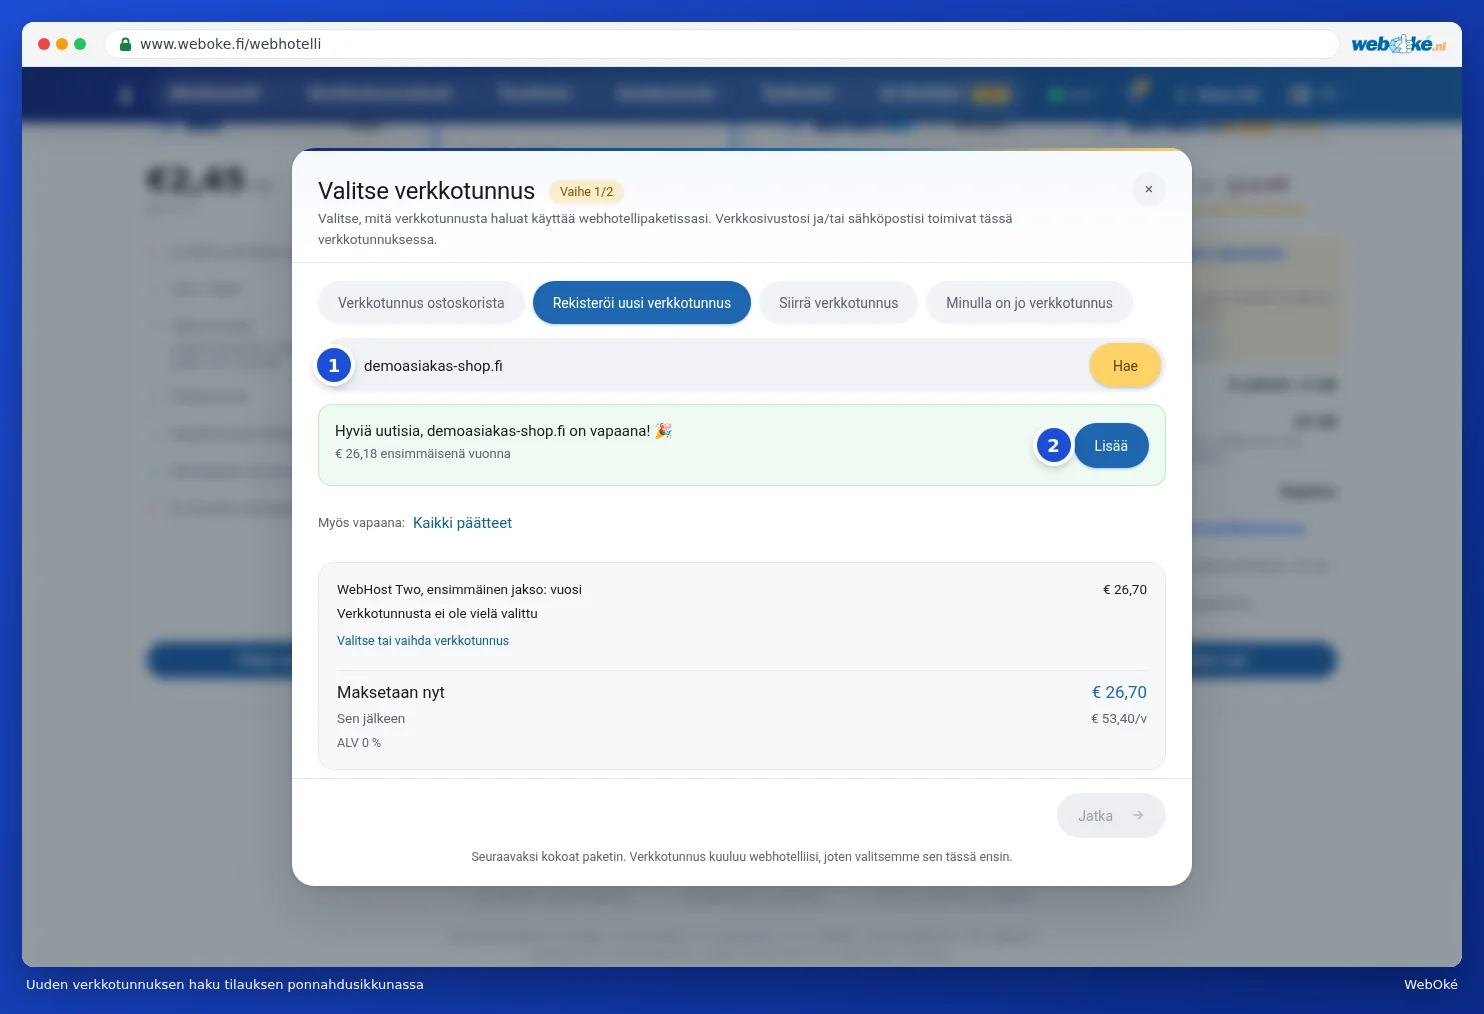Open the Siirrä verkkotunnus tab
1484x1014 pixels.
838,303
